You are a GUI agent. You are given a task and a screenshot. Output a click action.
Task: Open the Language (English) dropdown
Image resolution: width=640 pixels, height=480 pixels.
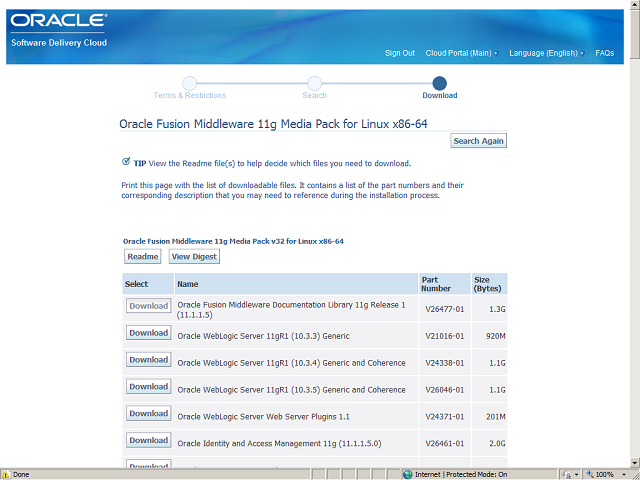(547, 53)
